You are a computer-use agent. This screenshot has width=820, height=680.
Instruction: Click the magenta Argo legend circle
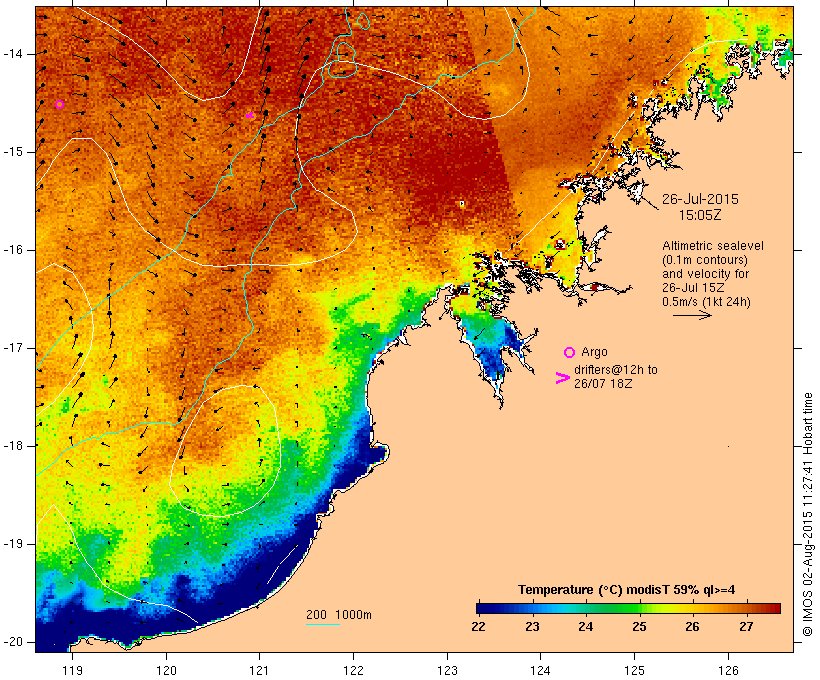tap(570, 352)
